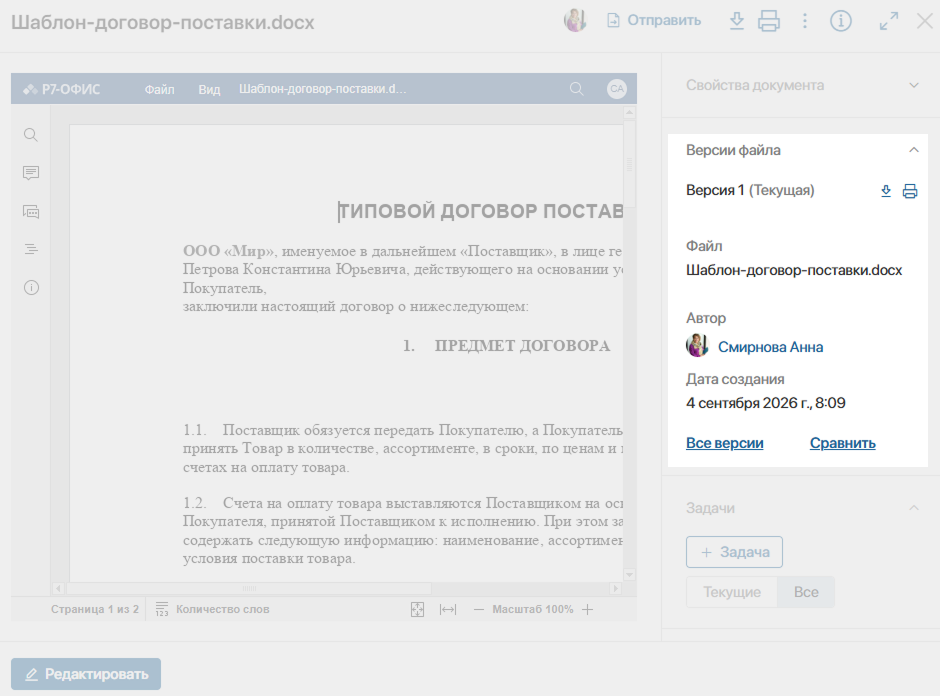Click the file name Шаблон-договор-поставки.docx in versions panel

[794, 270]
